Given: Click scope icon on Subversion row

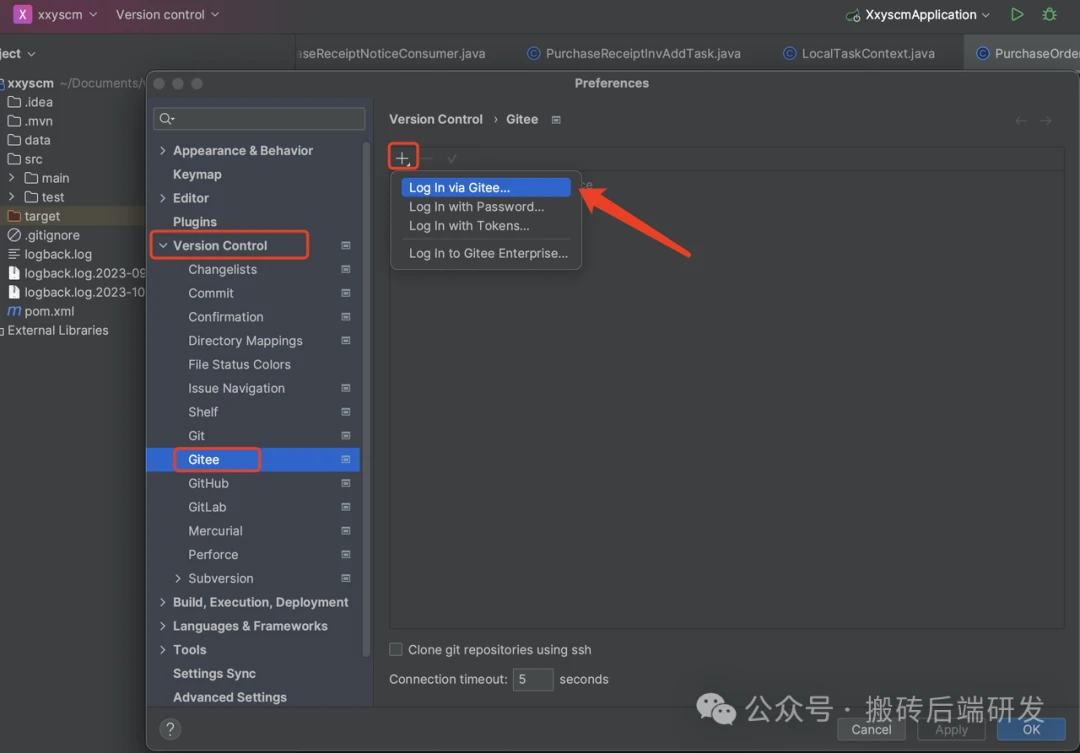Looking at the screenshot, I should coord(346,578).
